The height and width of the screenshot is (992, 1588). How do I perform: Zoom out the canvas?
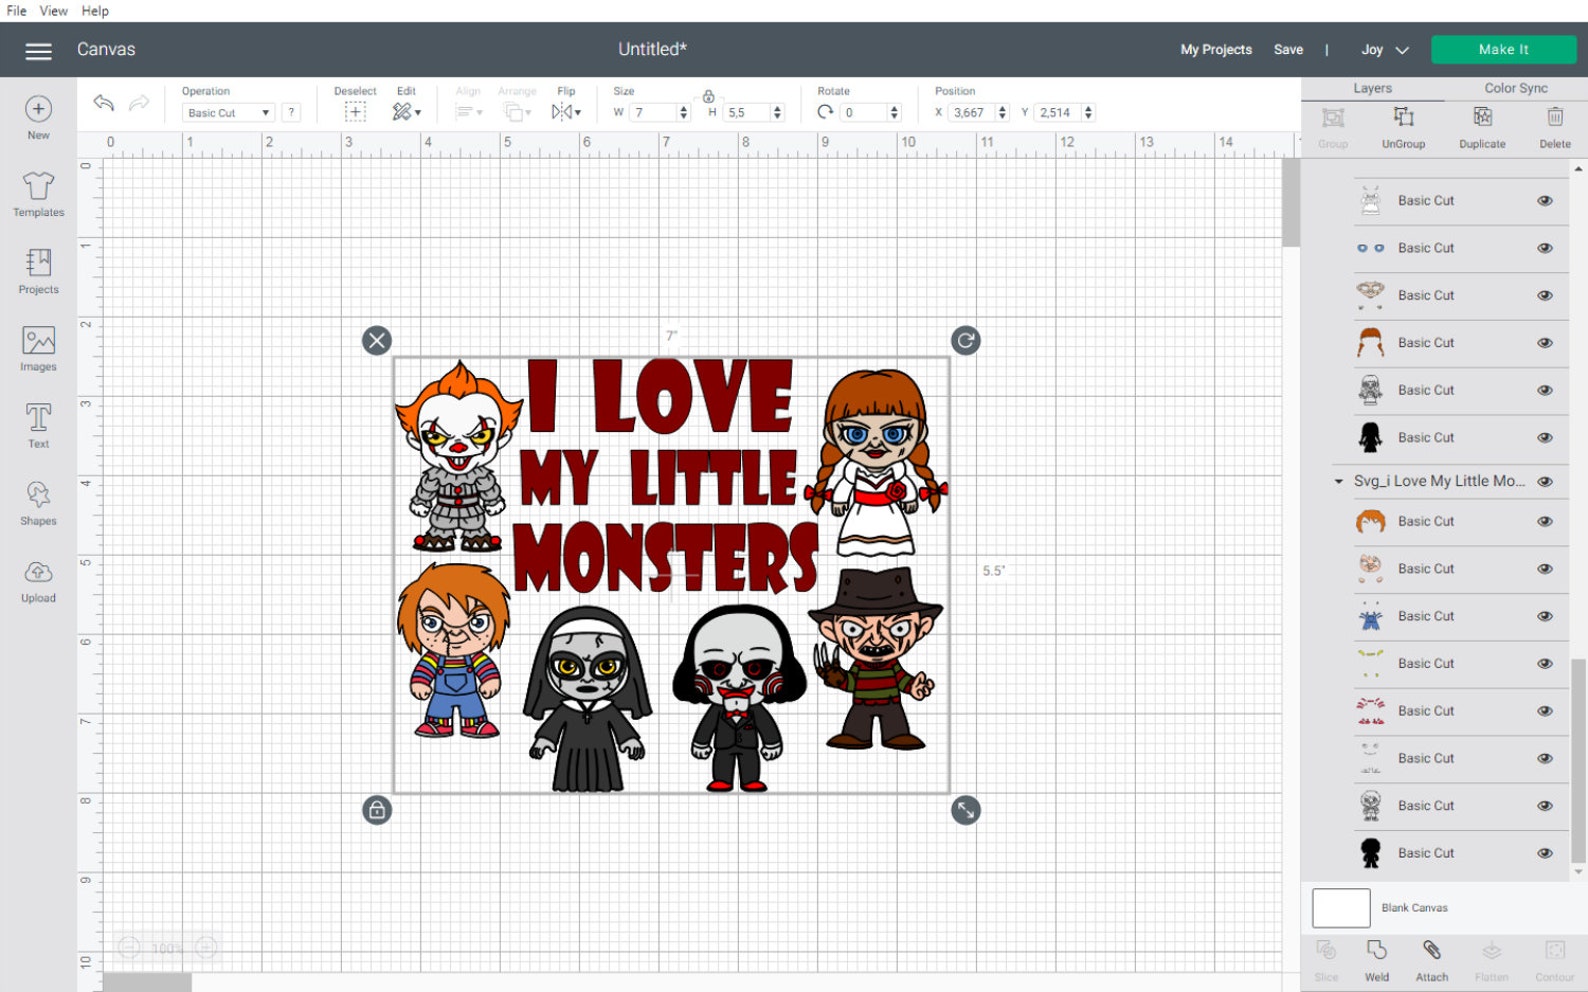[x=129, y=947]
